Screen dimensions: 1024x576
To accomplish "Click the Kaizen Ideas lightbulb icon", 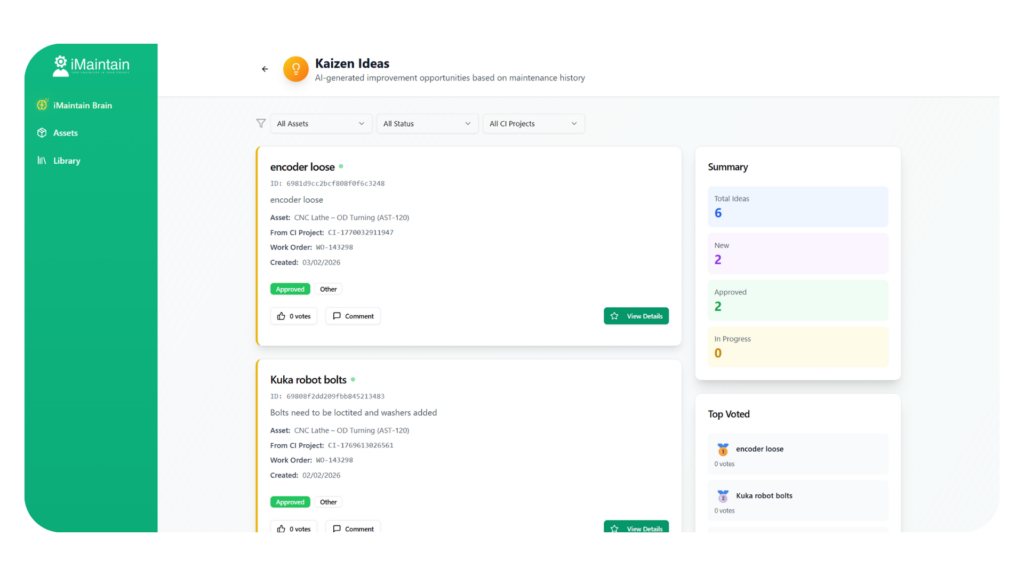I will click(295, 69).
